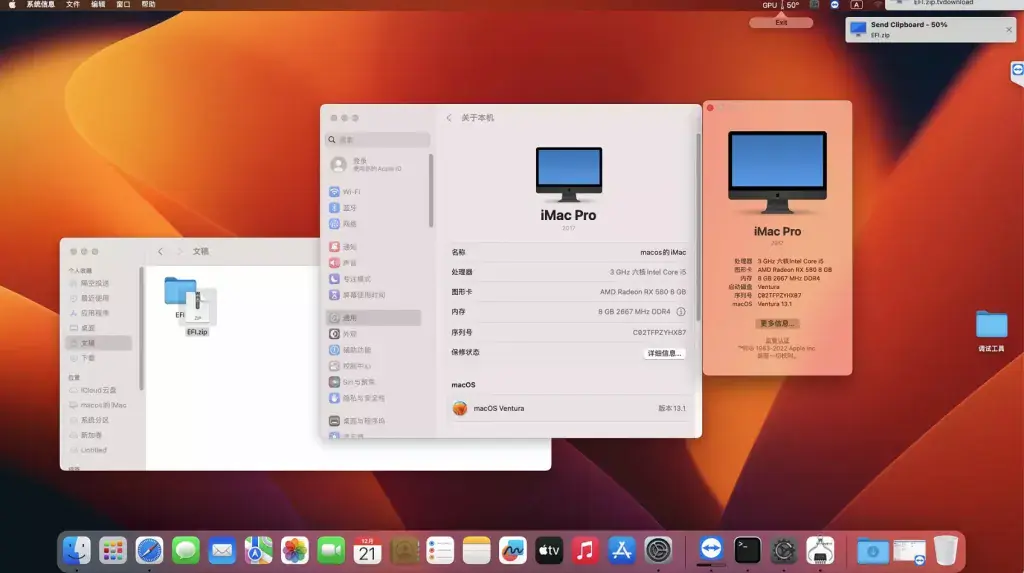The height and width of the screenshot is (573, 1024).
Task: Launch Safari from the Dock
Action: pos(149,550)
